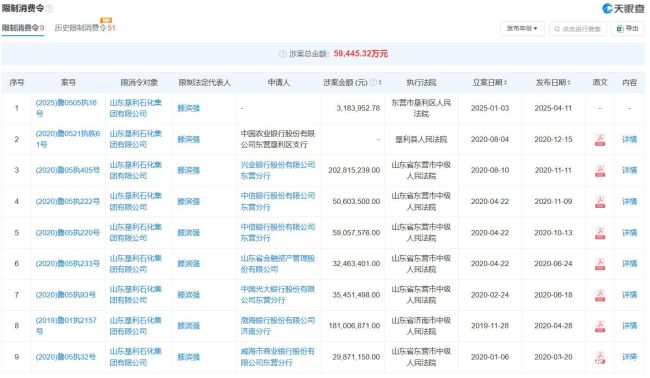Viewport: 650px width, 378px height.
Task: Open case link (2025)鲁0505执16号
Action: (x=66, y=108)
